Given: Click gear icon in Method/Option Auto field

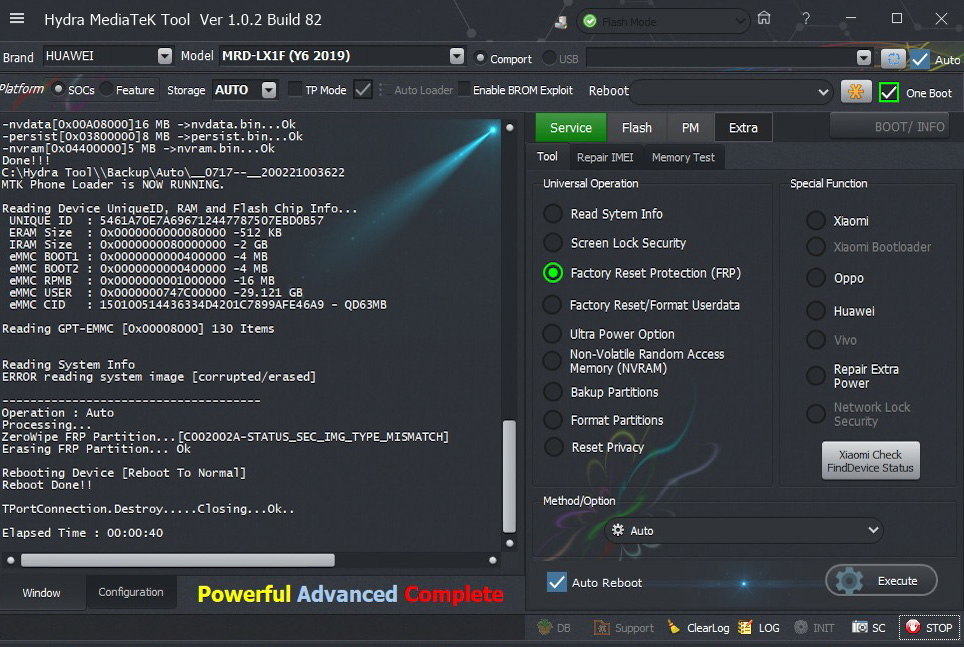Looking at the screenshot, I should pyautogui.click(x=618, y=530).
